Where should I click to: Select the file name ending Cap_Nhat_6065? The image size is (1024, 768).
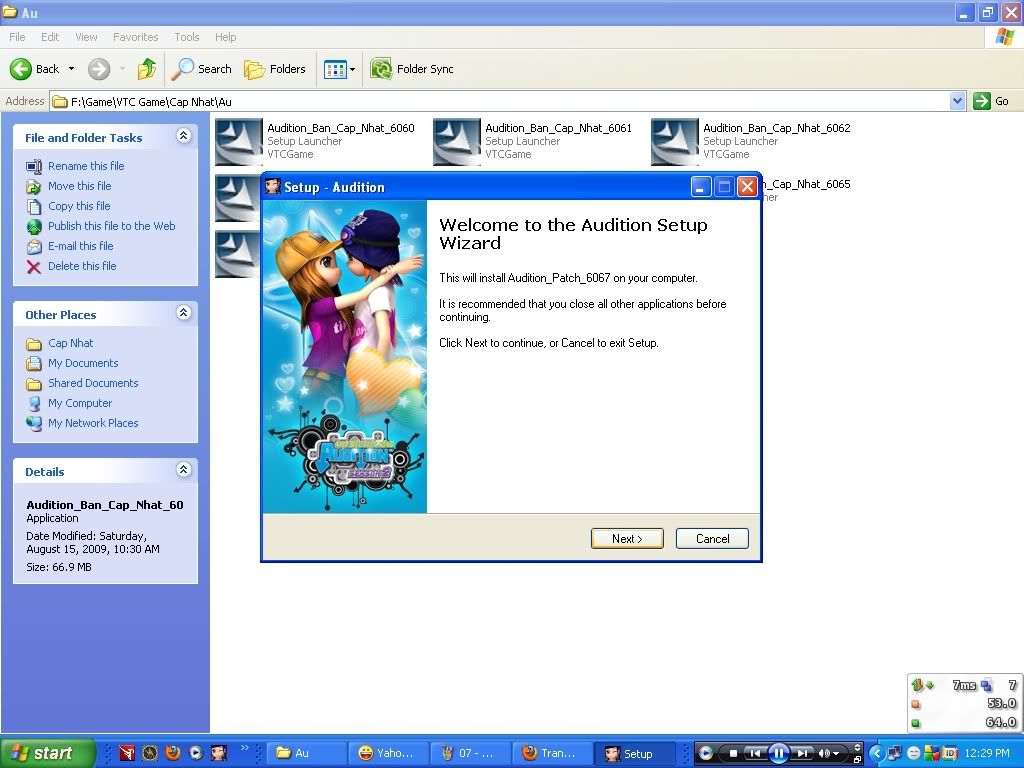pos(806,184)
